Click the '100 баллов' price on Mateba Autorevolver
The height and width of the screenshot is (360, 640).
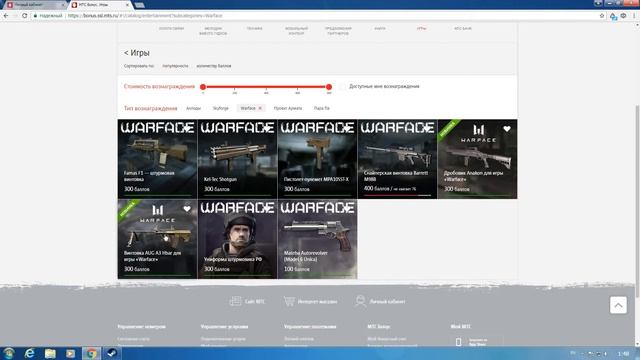297,269
